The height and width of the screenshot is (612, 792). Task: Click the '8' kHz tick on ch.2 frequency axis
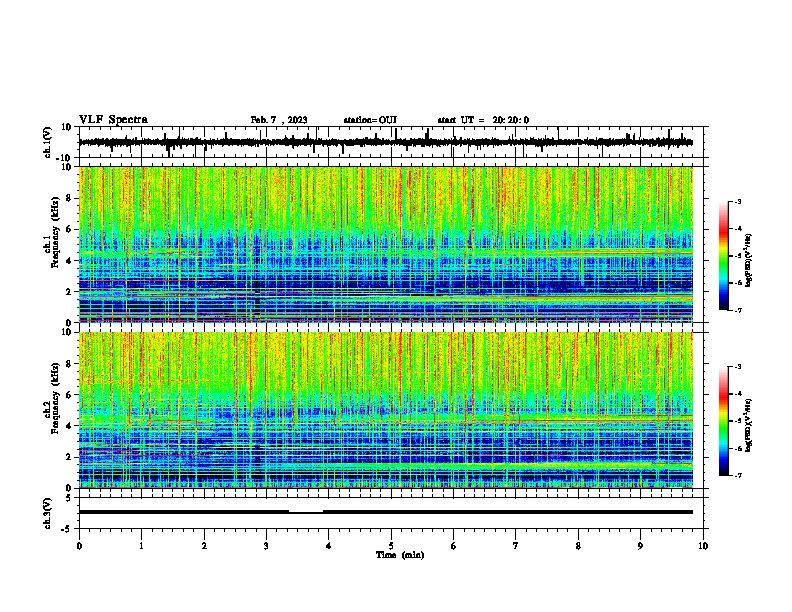click(x=69, y=364)
